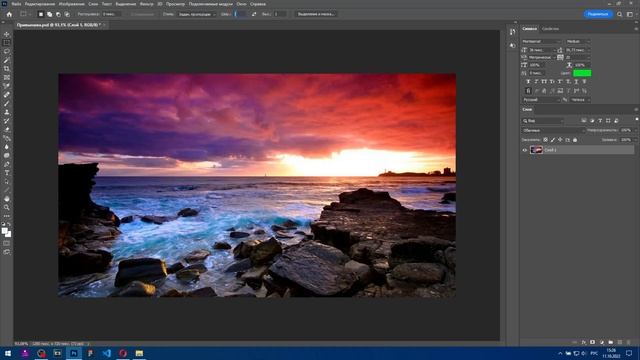This screenshot has height=360, width=640.
Task: Select the Frame tool
Action: [x=7, y=77]
